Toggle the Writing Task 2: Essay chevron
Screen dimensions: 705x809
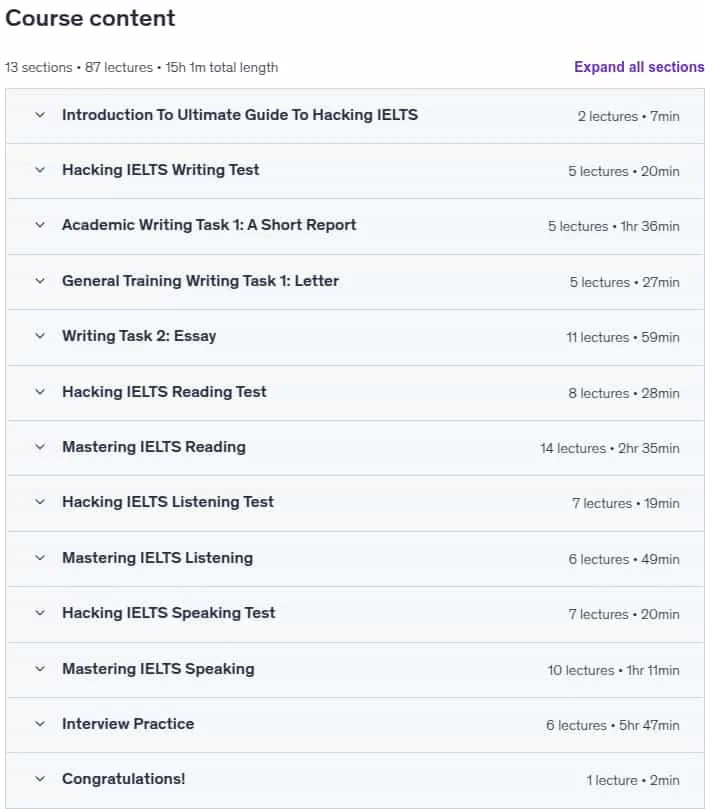[x=40, y=336]
